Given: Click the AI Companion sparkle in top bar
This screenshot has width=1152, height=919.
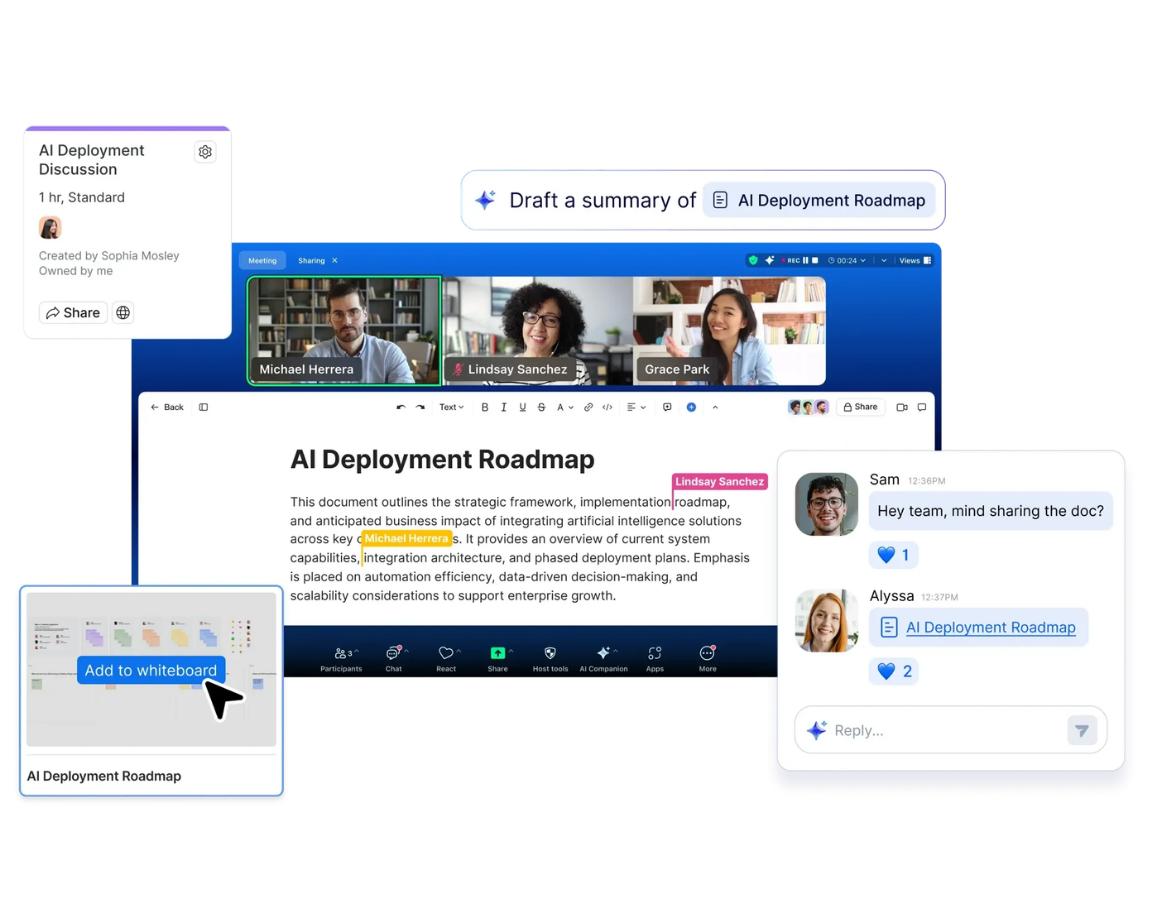Looking at the screenshot, I should [x=769, y=260].
